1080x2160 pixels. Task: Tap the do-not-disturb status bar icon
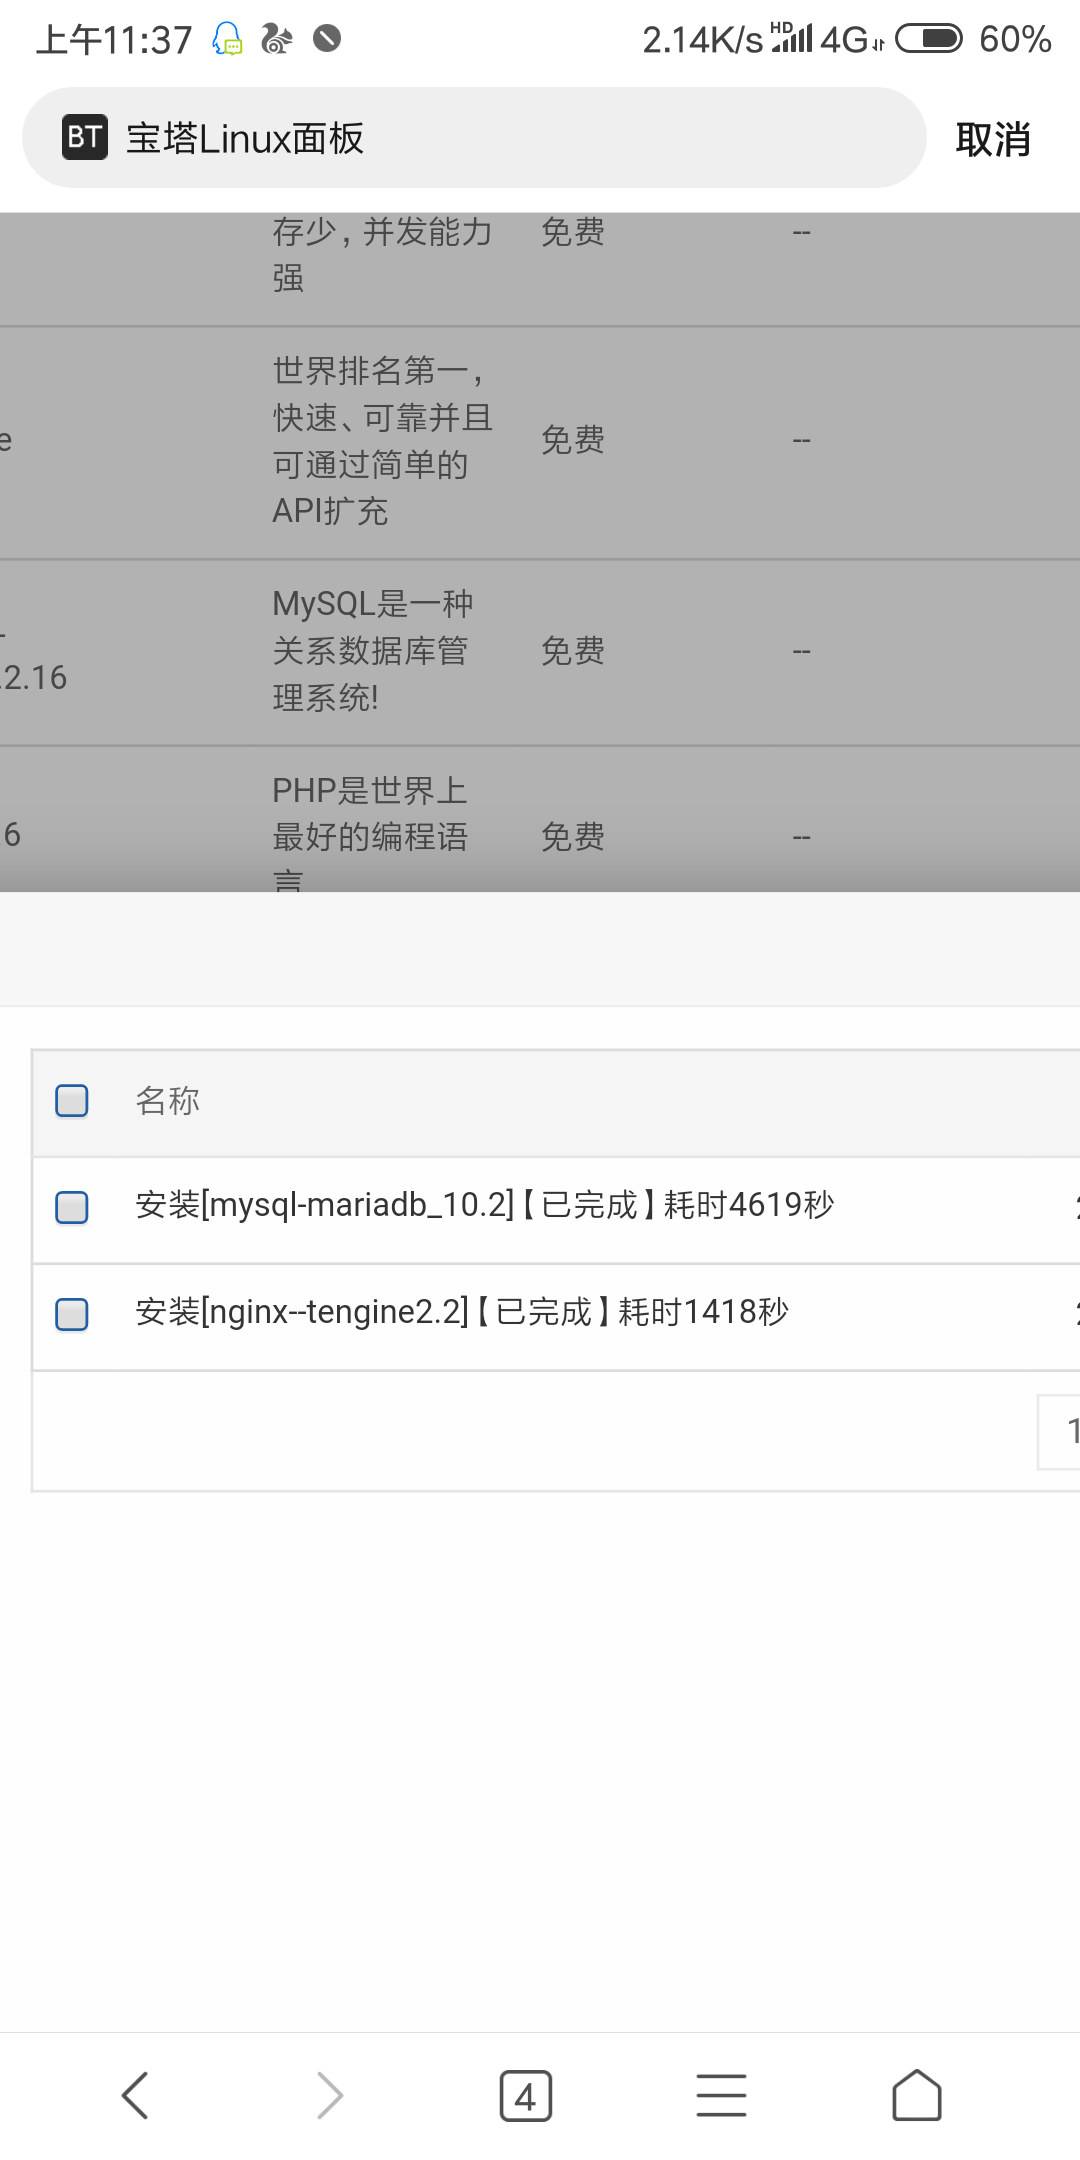coord(327,39)
